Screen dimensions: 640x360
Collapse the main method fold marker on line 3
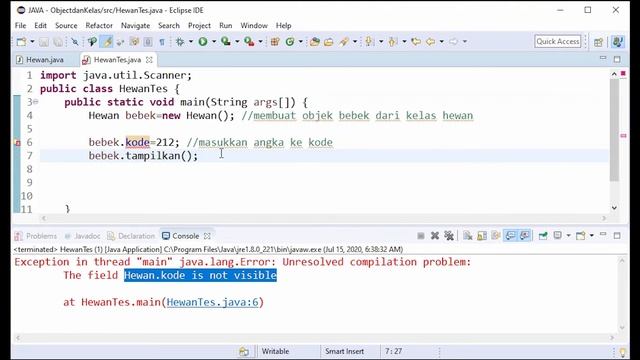[36, 102]
